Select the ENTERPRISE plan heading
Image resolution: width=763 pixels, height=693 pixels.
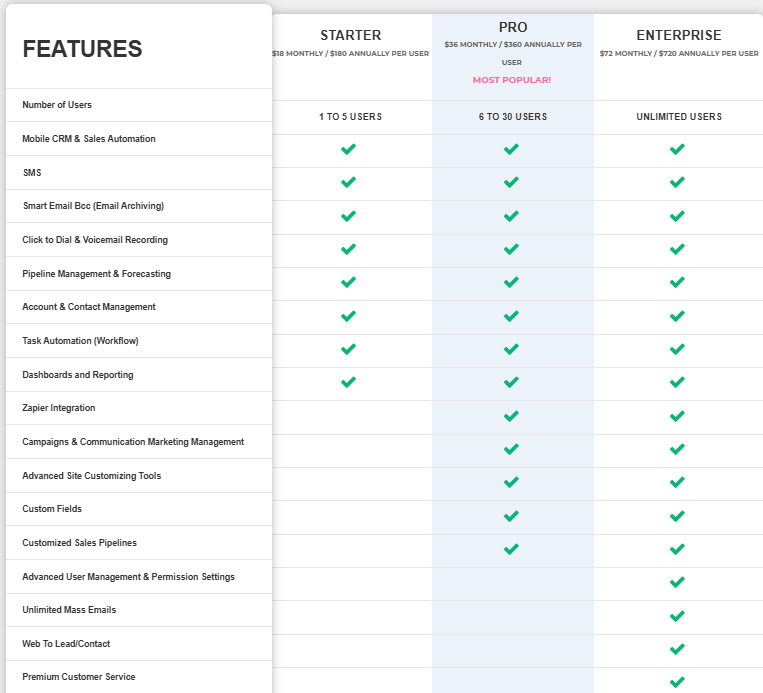coord(678,35)
